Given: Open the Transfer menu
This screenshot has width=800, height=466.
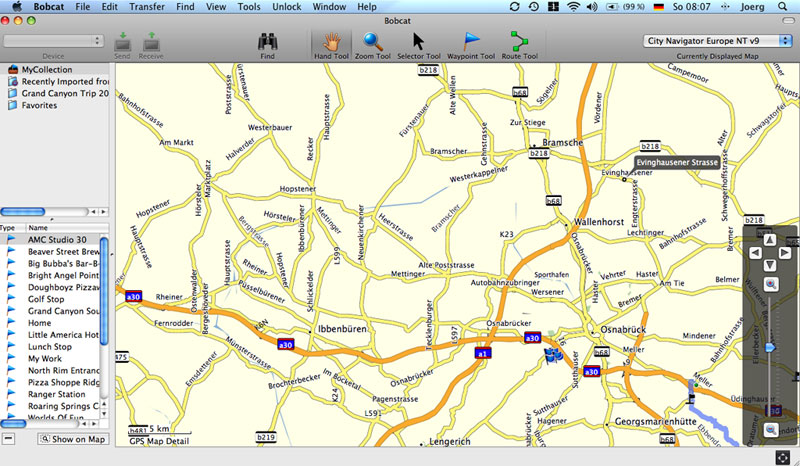Looking at the screenshot, I should (x=147, y=7).
